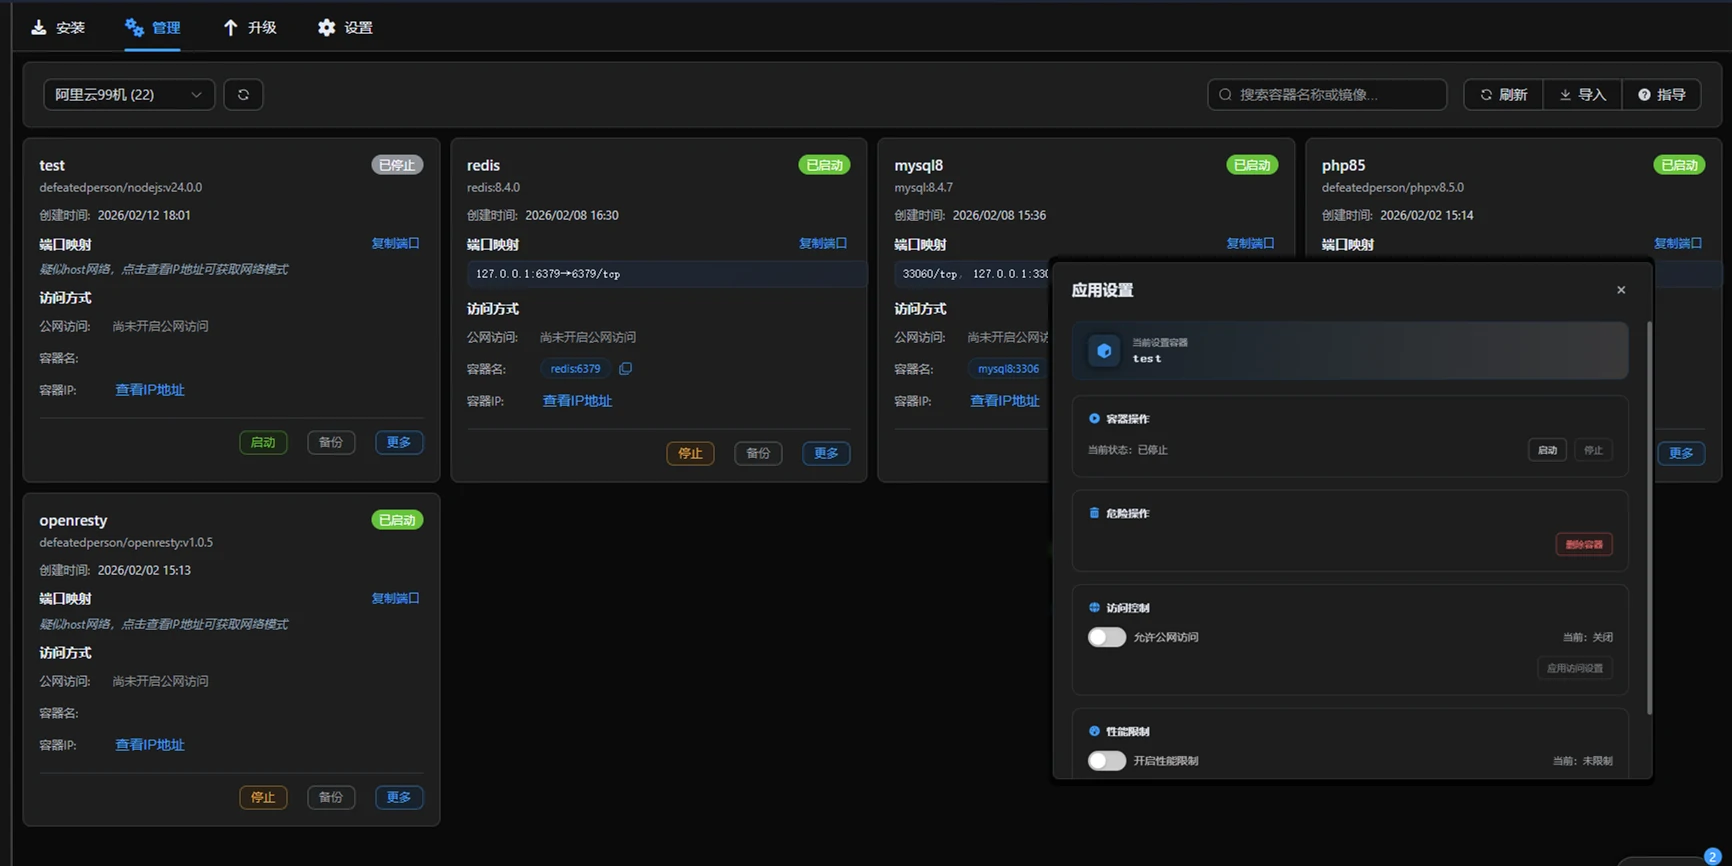Switch to the 安装 tab
Image resolution: width=1732 pixels, height=866 pixels.
(x=58, y=27)
